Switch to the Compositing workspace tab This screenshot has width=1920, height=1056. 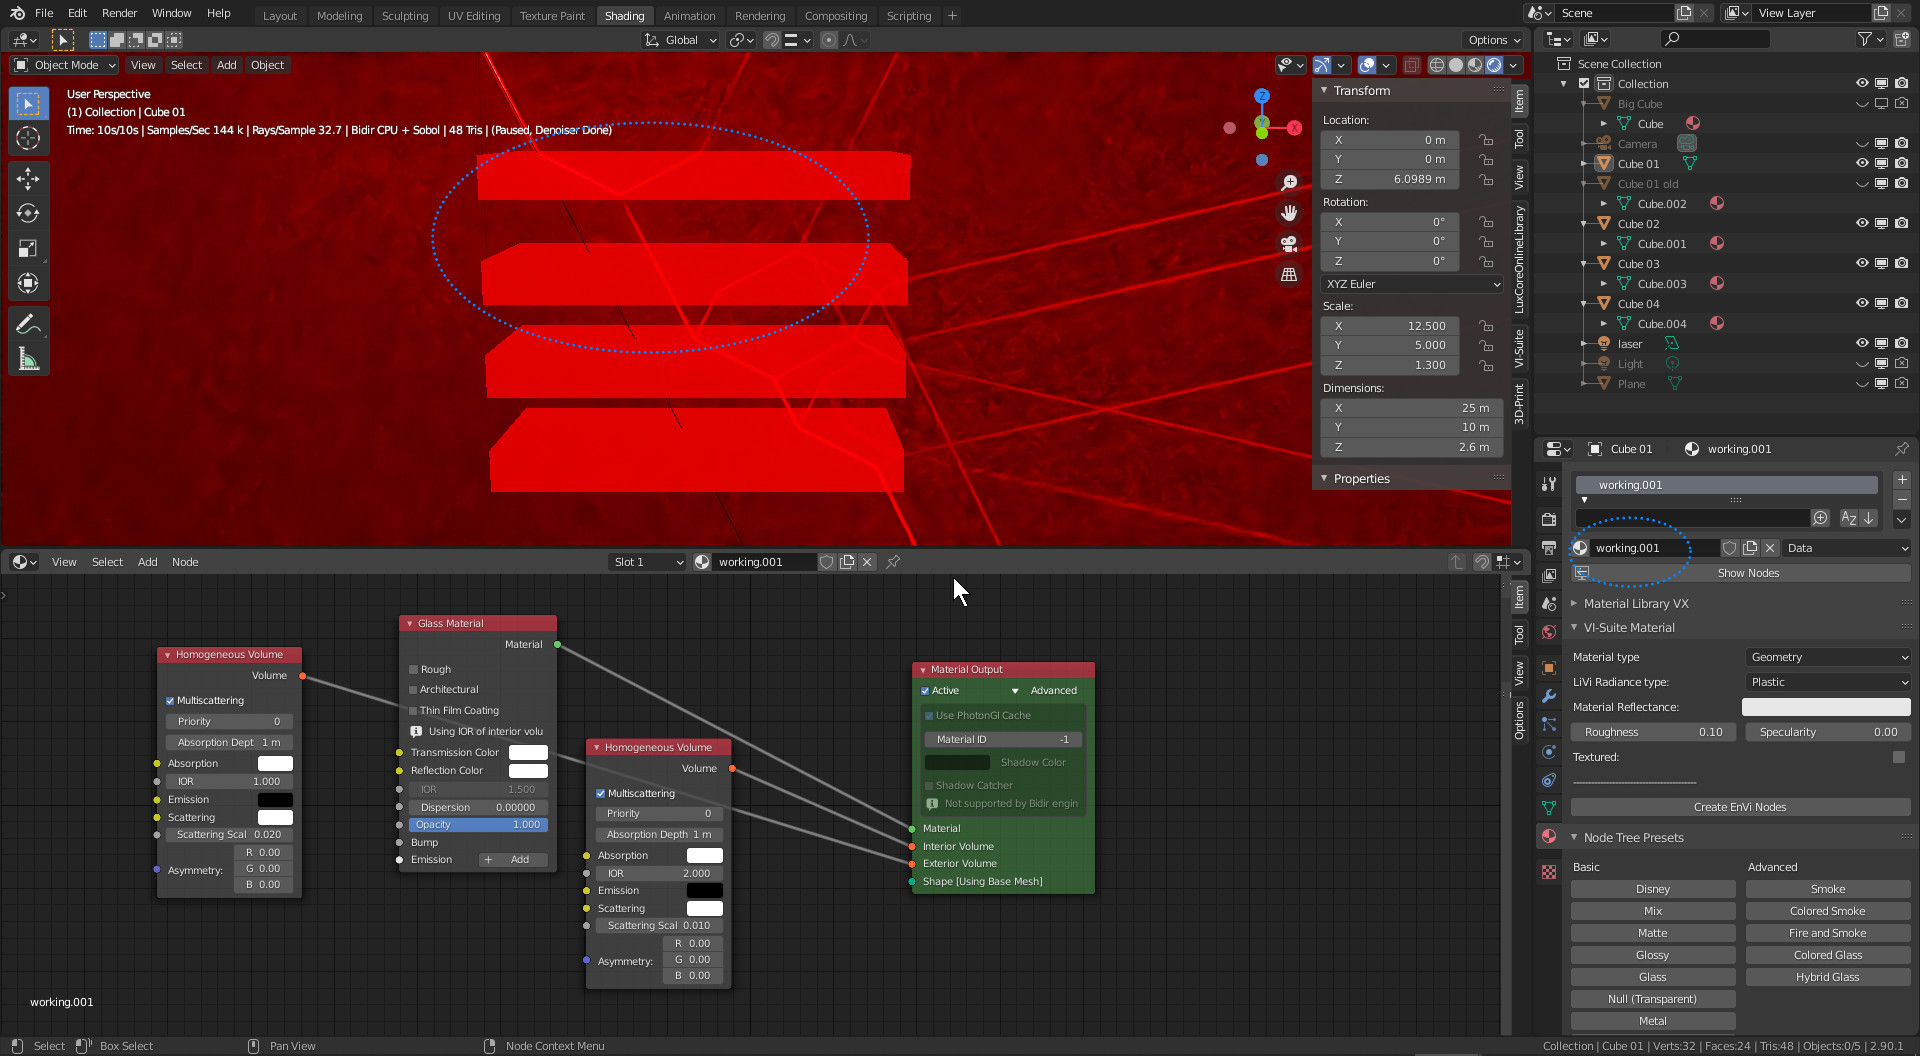[x=835, y=16]
